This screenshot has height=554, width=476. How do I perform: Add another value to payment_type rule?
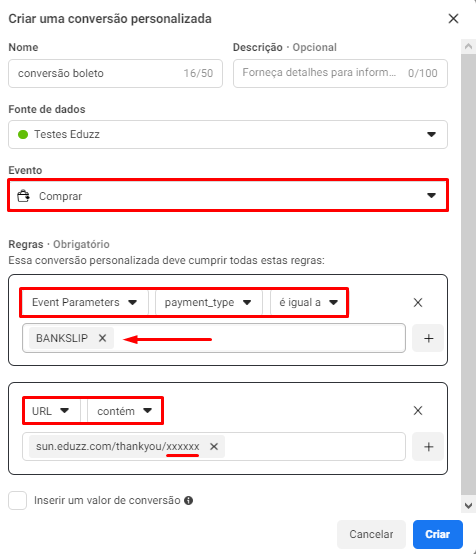tap(428, 338)
